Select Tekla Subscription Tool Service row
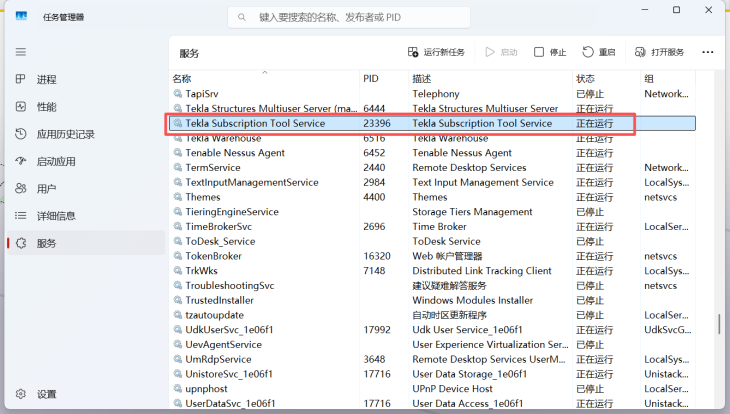This screenshot has width=730, height=414. (432, 123)
